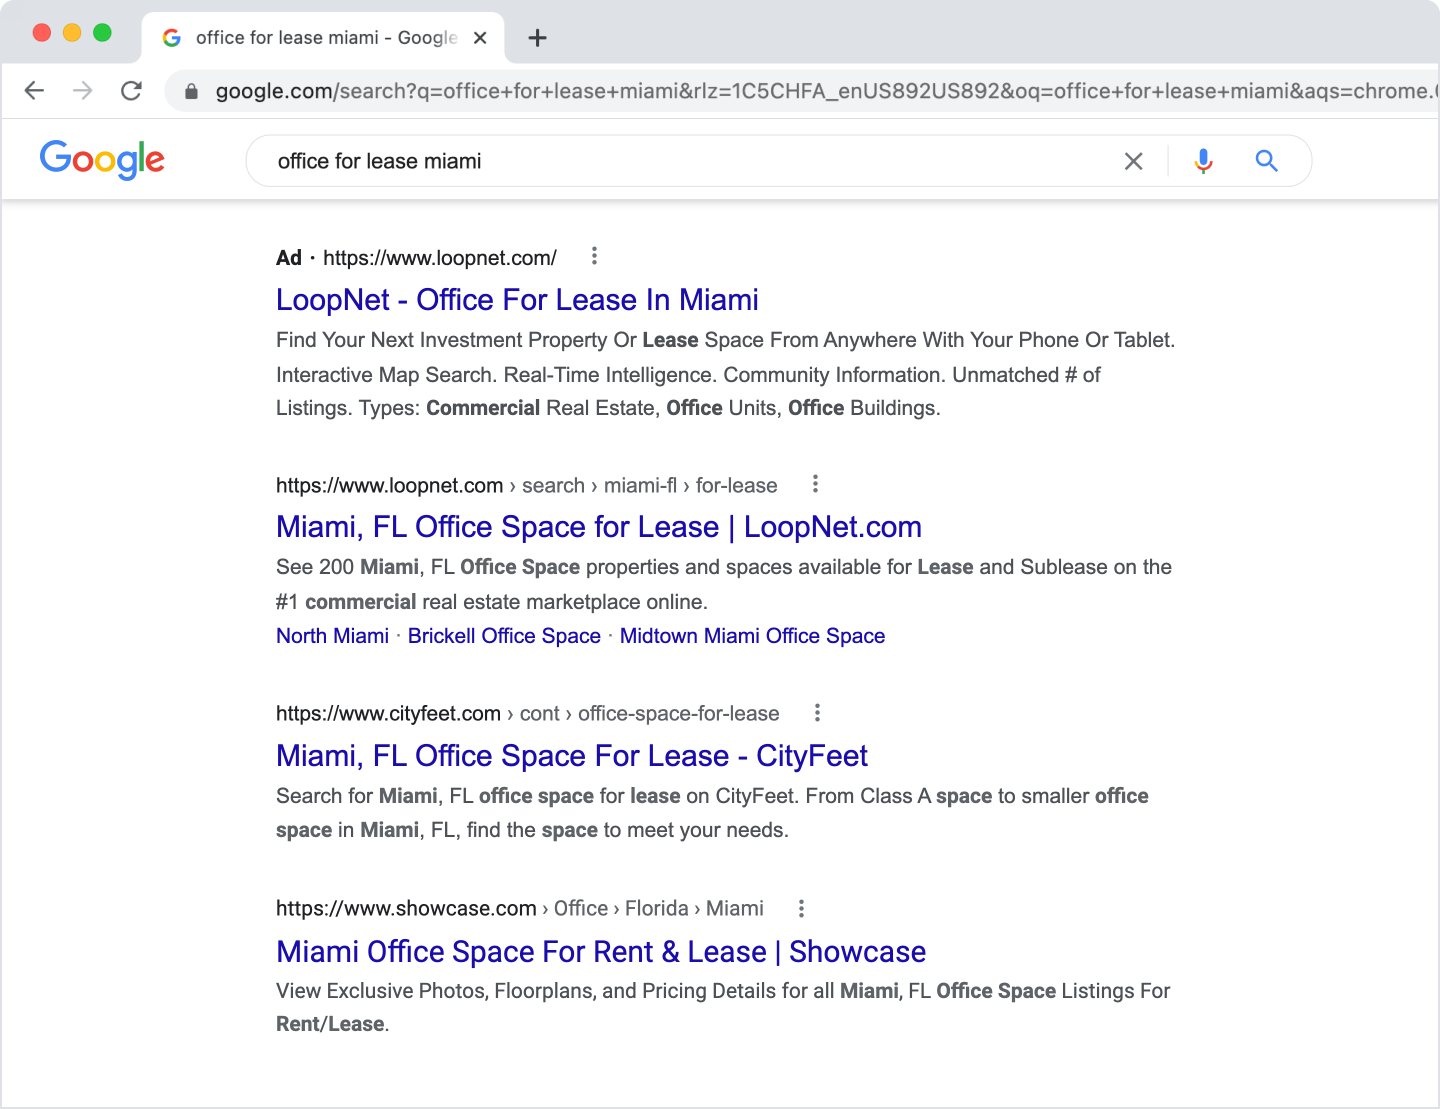1440x1109 pixels.
Task: Select the 'office for lease miami' browser tab
Action: pyautogui.click(x=323, y=38)
